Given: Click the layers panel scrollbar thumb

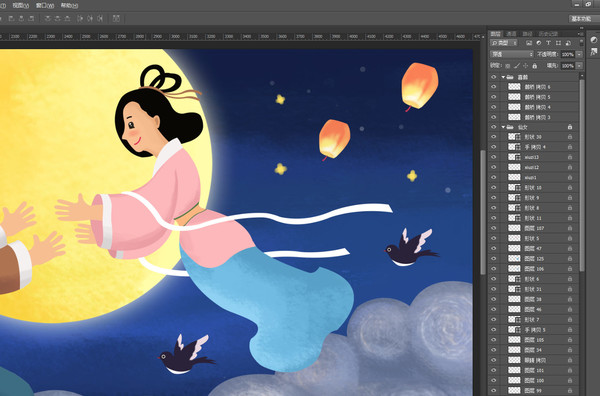Looking at the screenshot, I should (582, 175).
